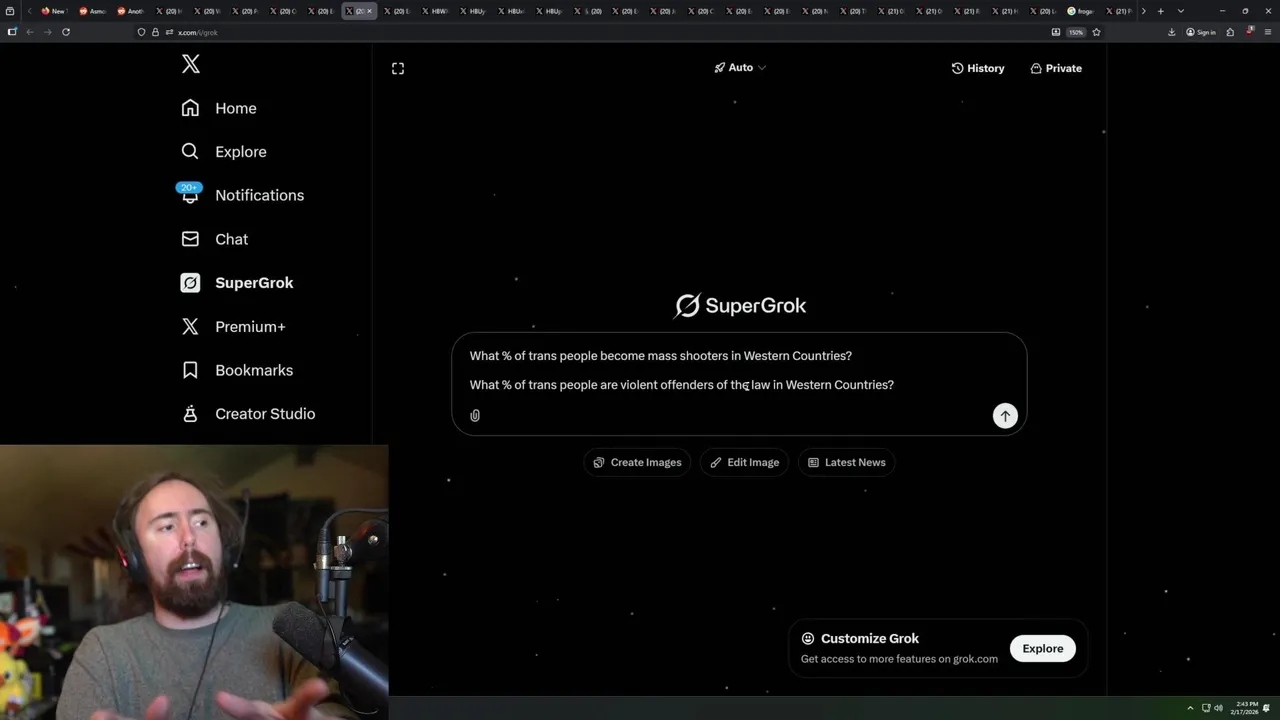The image size is (1280, 720).
Task: Click the Create Images button
Action: coord(637,462)
